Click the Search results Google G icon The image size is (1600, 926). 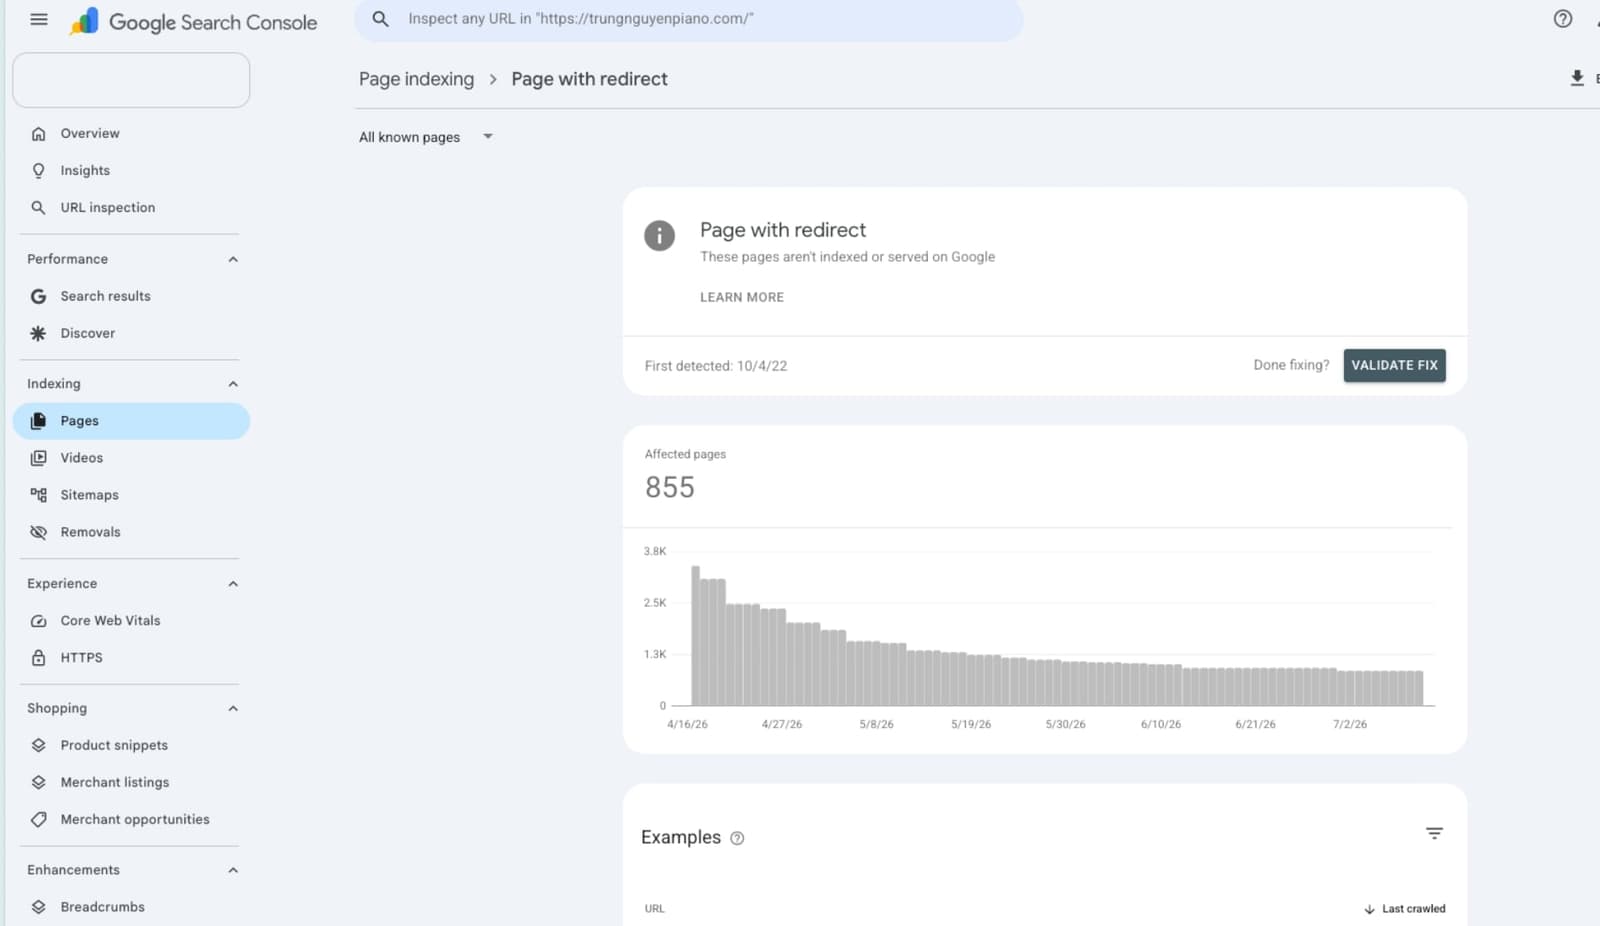coord(38,296)
